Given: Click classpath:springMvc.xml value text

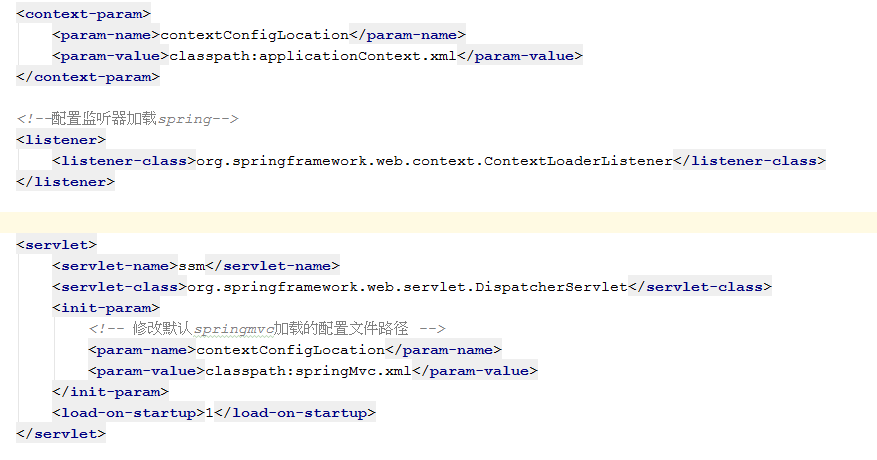Looking at the screenshot, I should (x=308, y=370).
